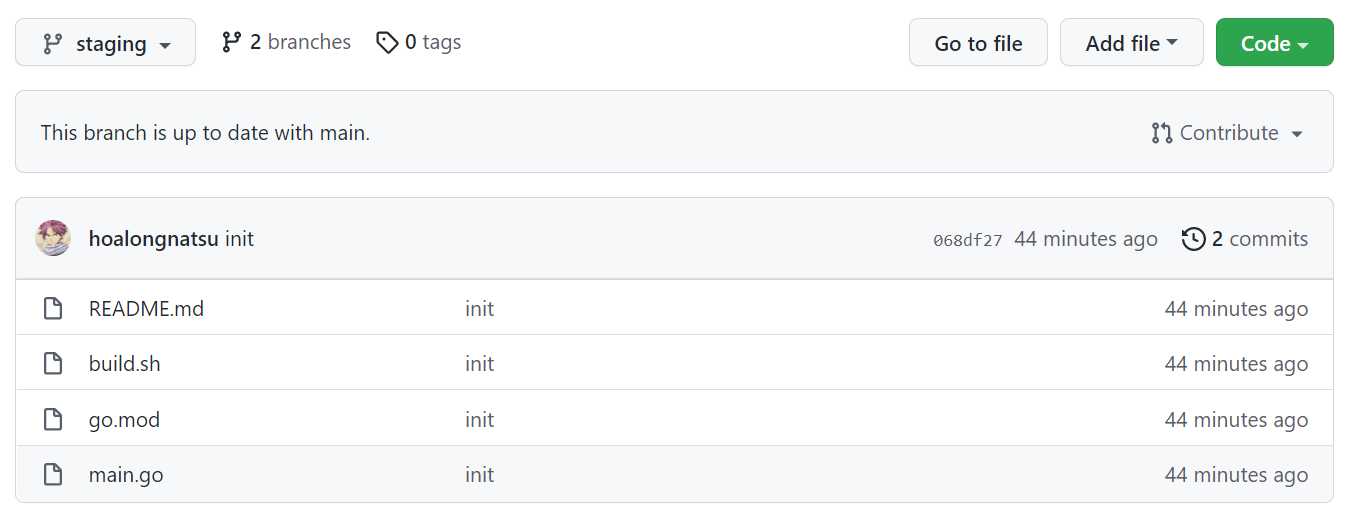The image size is (1347, 517).
Task: Click the file icon next to README.md
Action: click(53, 309)
